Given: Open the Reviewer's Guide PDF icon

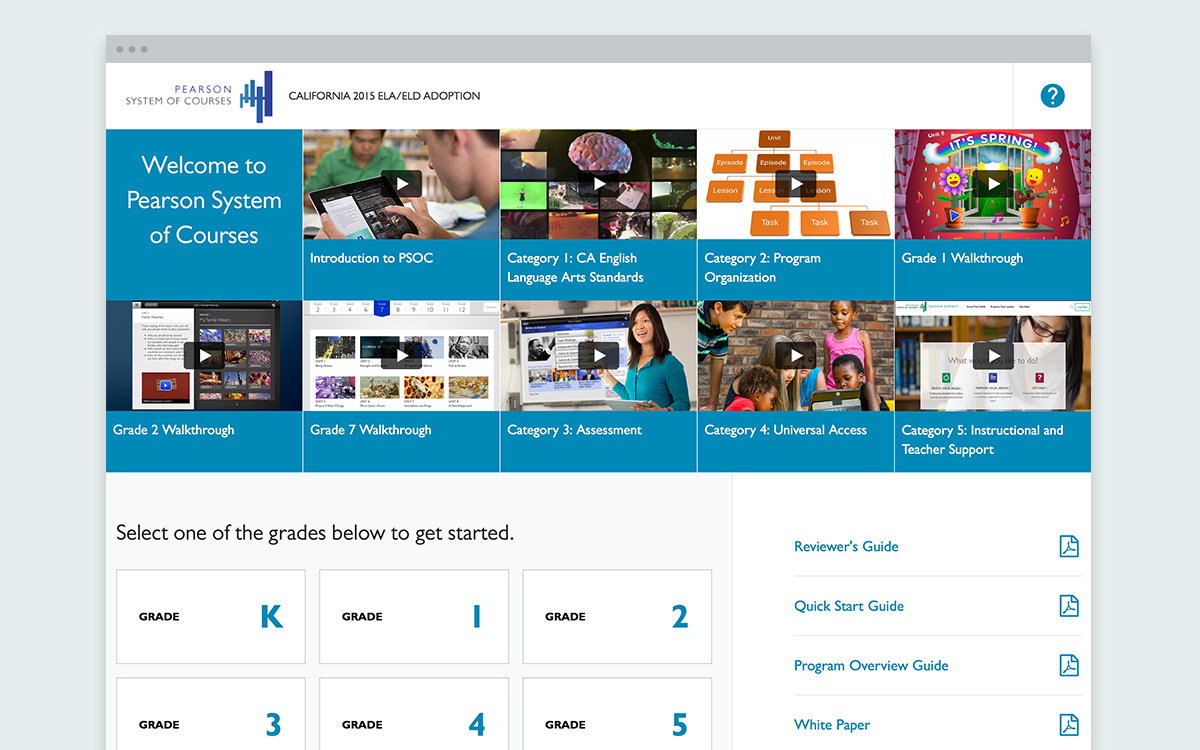Looking at the screenshot, I should [x=1069, y=546].
